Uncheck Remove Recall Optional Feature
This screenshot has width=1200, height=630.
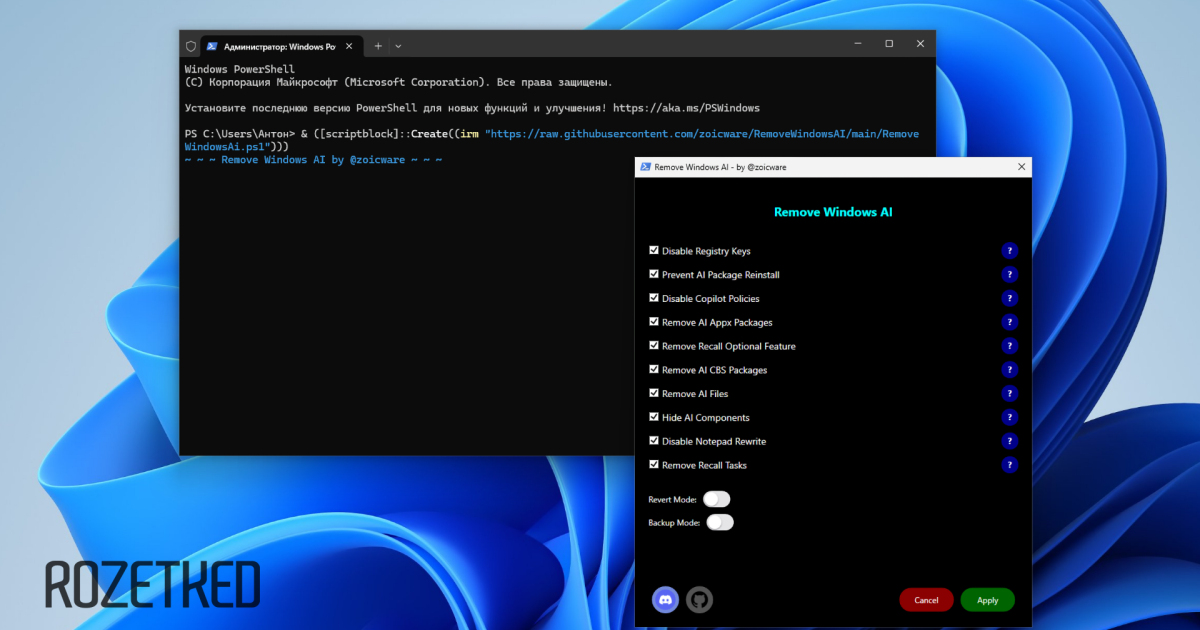(x=654, y=346)
